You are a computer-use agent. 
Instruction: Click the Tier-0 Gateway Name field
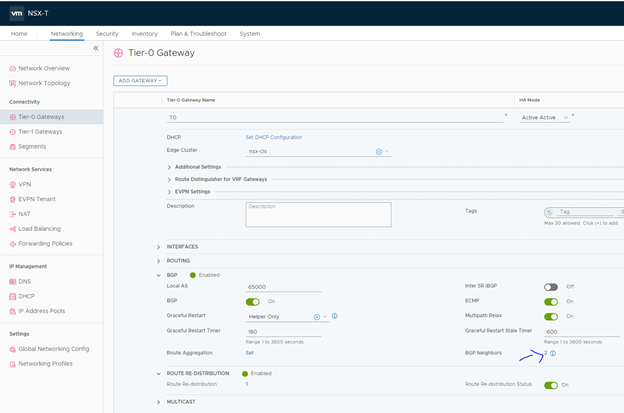point(335,118)
